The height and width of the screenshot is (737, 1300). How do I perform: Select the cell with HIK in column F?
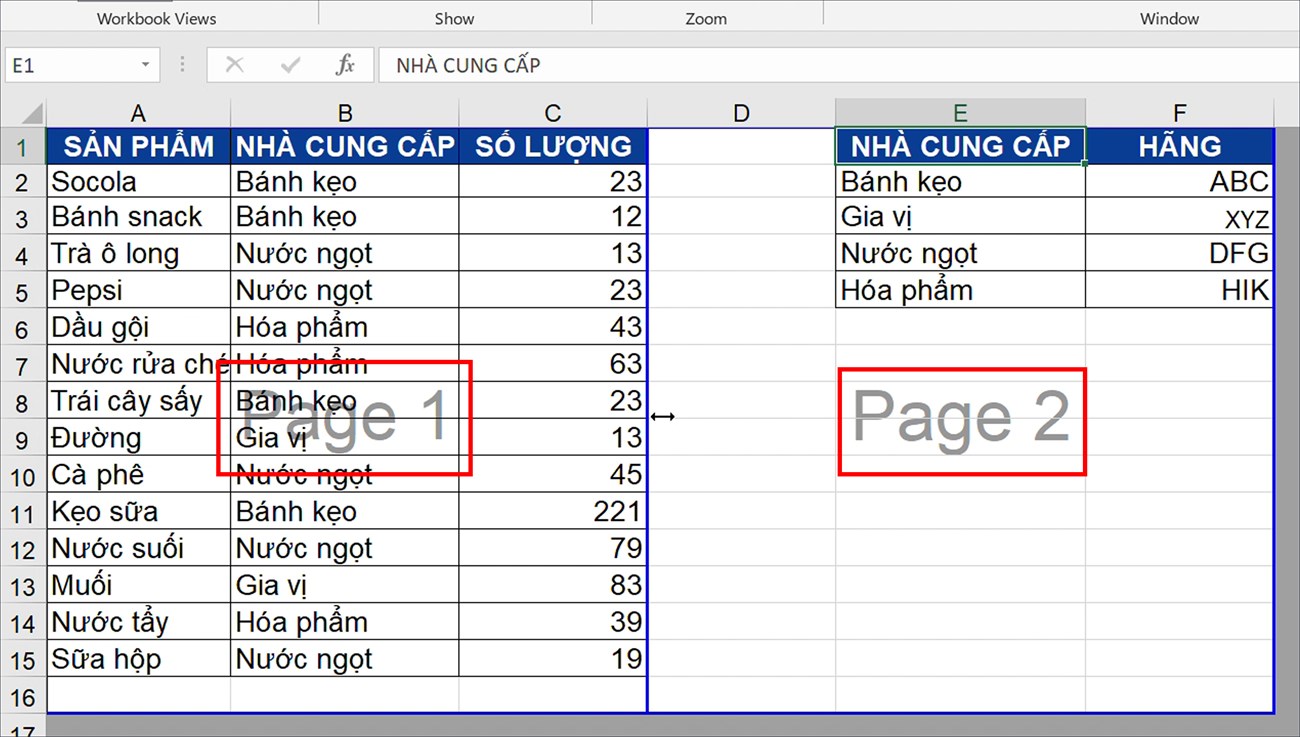[x=1180, y=290]
